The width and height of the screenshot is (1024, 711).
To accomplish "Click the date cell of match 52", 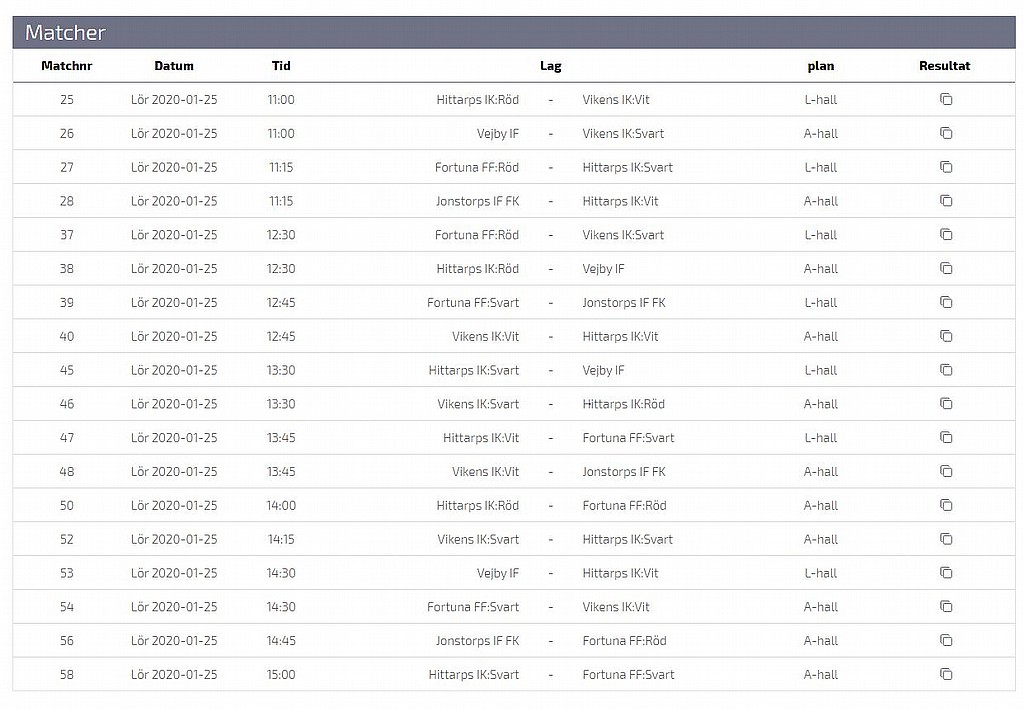I will coord(174,540).
